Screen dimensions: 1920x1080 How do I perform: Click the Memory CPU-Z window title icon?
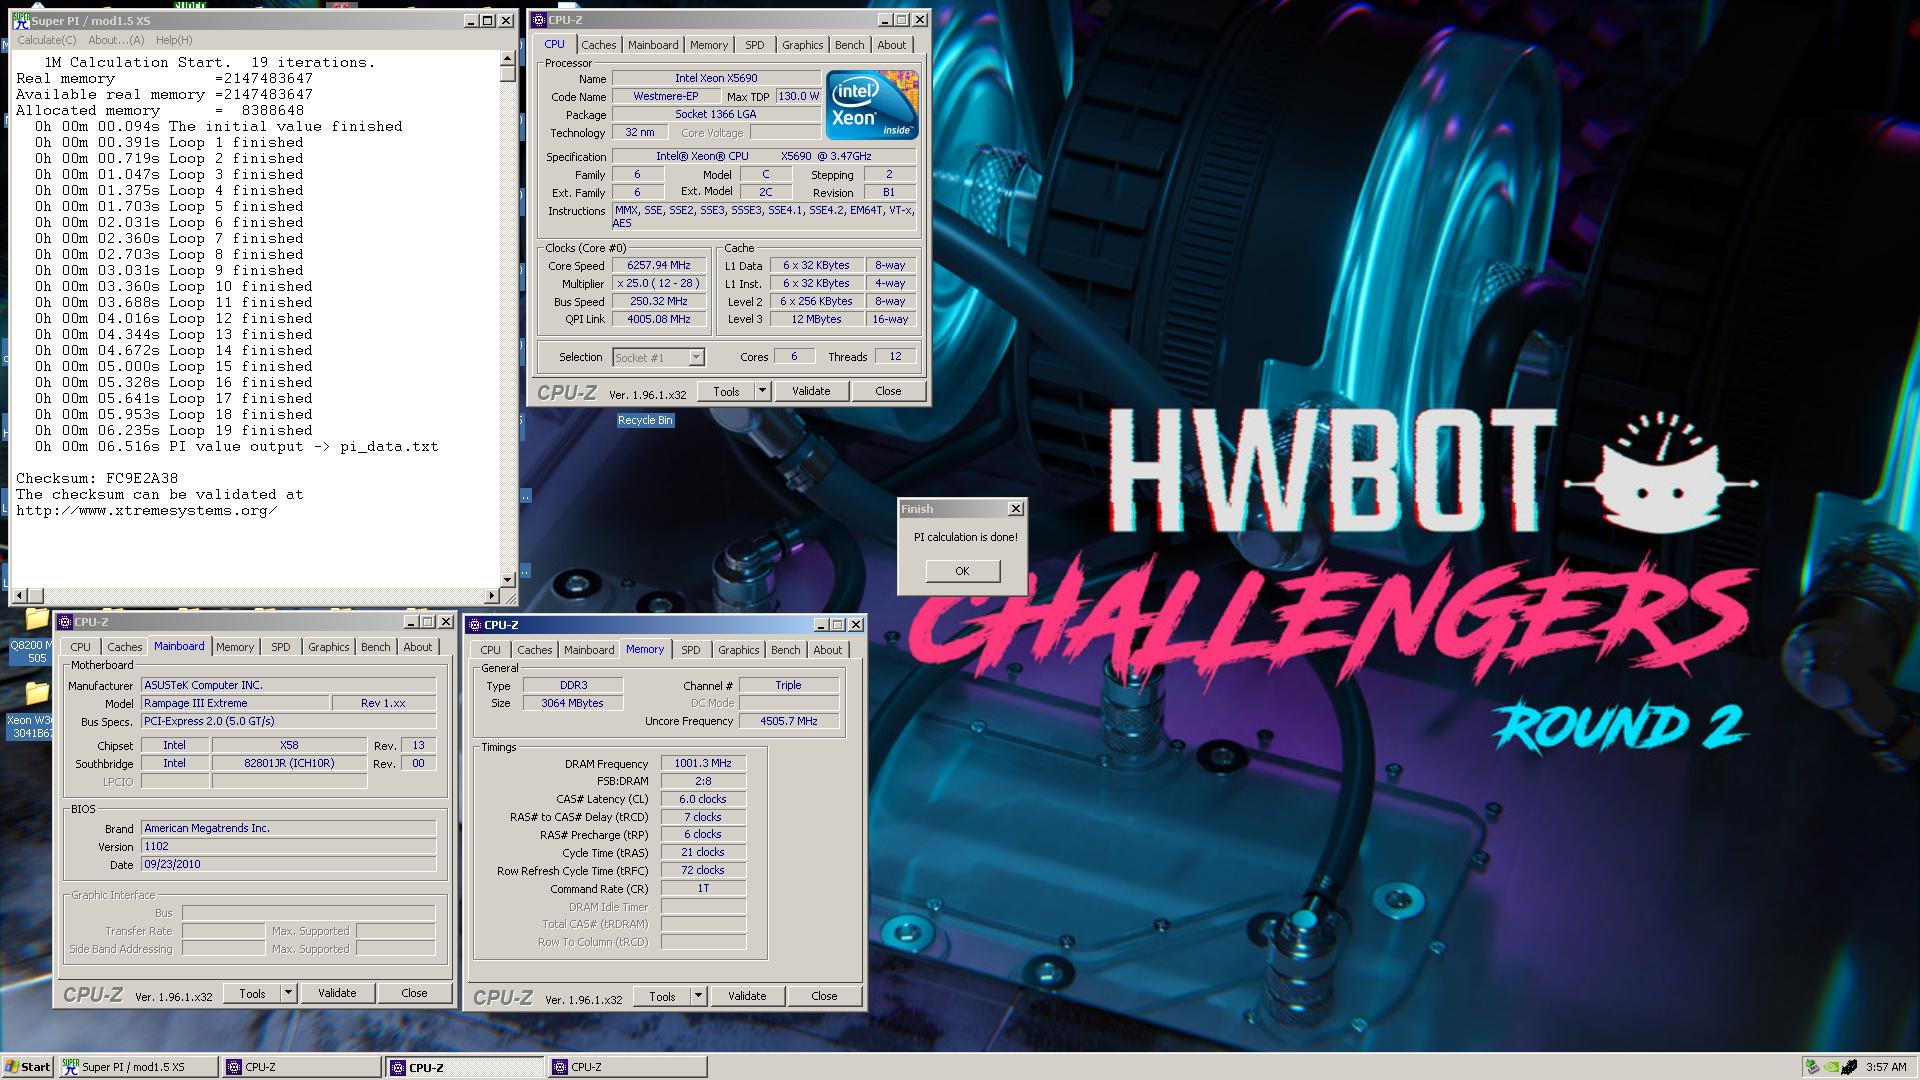[475, 625]
